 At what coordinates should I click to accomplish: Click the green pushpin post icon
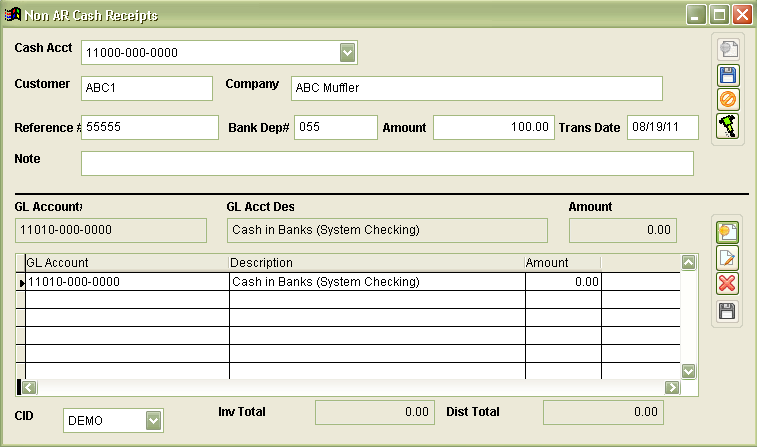(x=728, y=126)
